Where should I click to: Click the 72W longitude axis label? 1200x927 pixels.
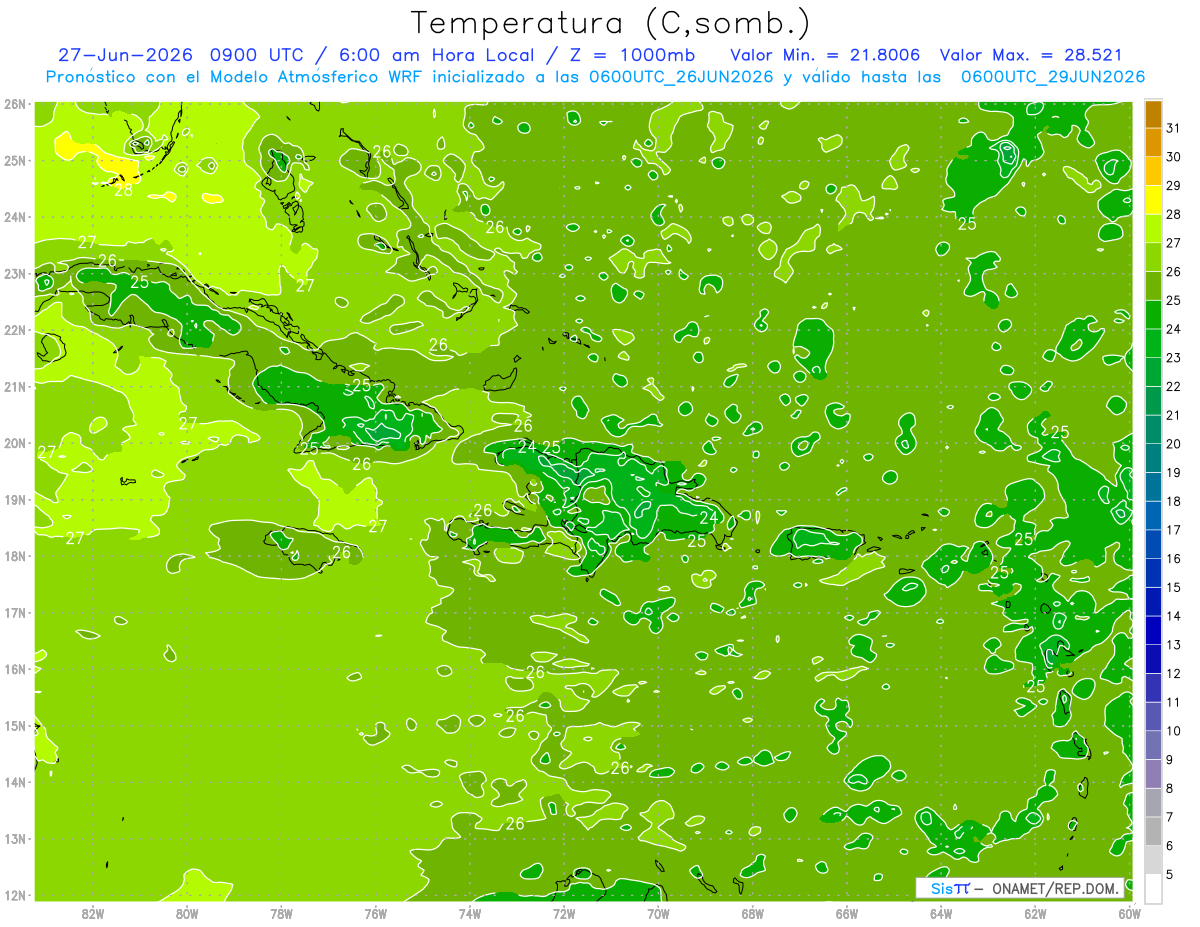click(564, 912)
